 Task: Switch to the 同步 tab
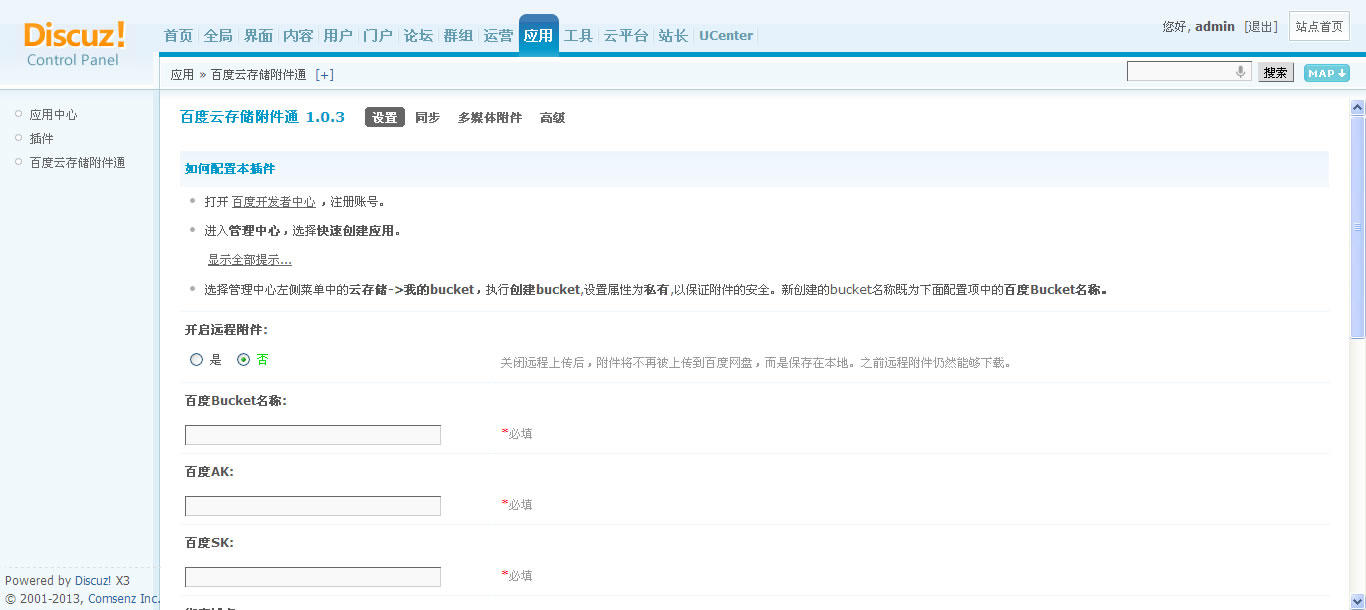pyautogui.click(x=428, y=118)
